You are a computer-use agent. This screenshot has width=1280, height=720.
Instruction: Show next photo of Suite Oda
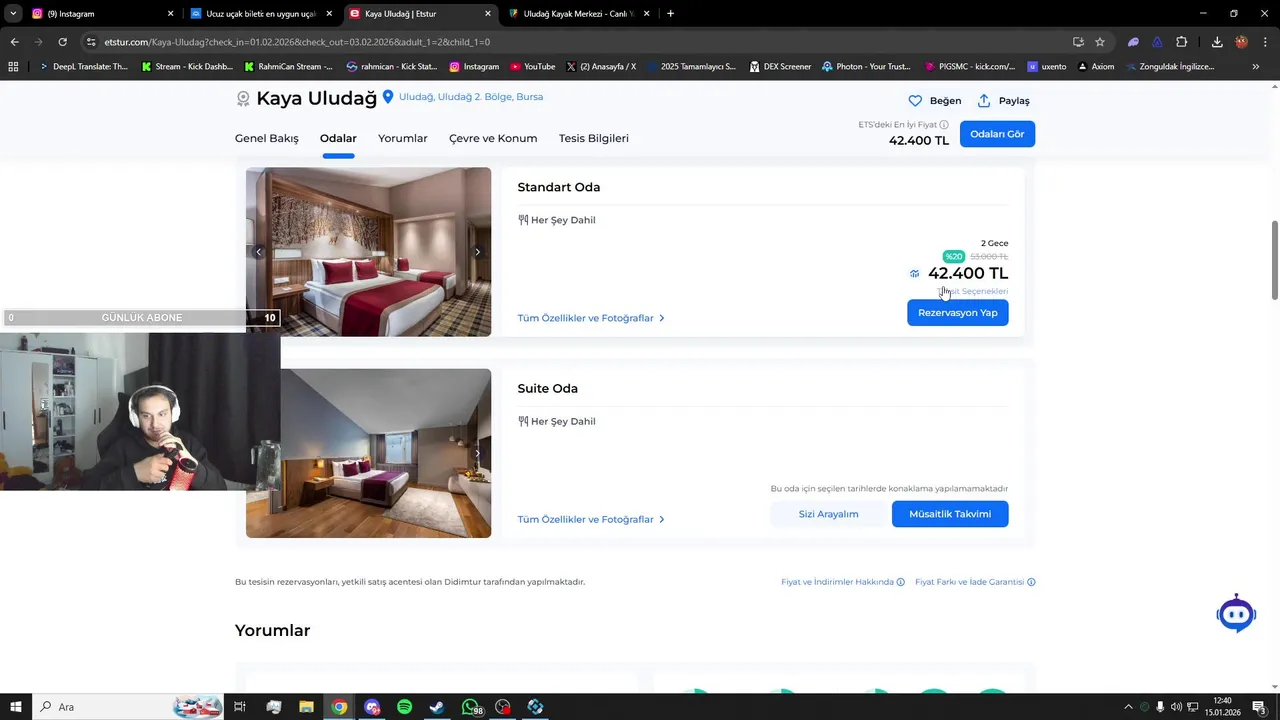pos(477,453)
